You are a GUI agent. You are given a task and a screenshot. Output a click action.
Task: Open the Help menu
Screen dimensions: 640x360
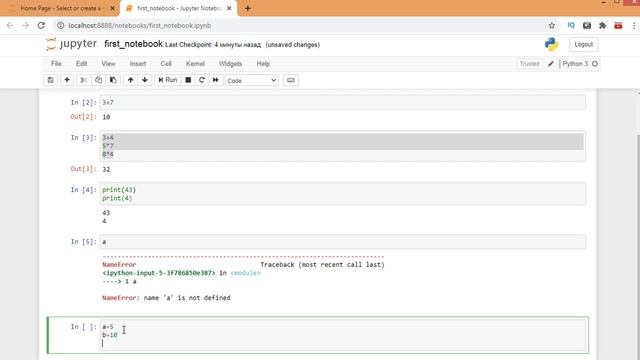263,64
